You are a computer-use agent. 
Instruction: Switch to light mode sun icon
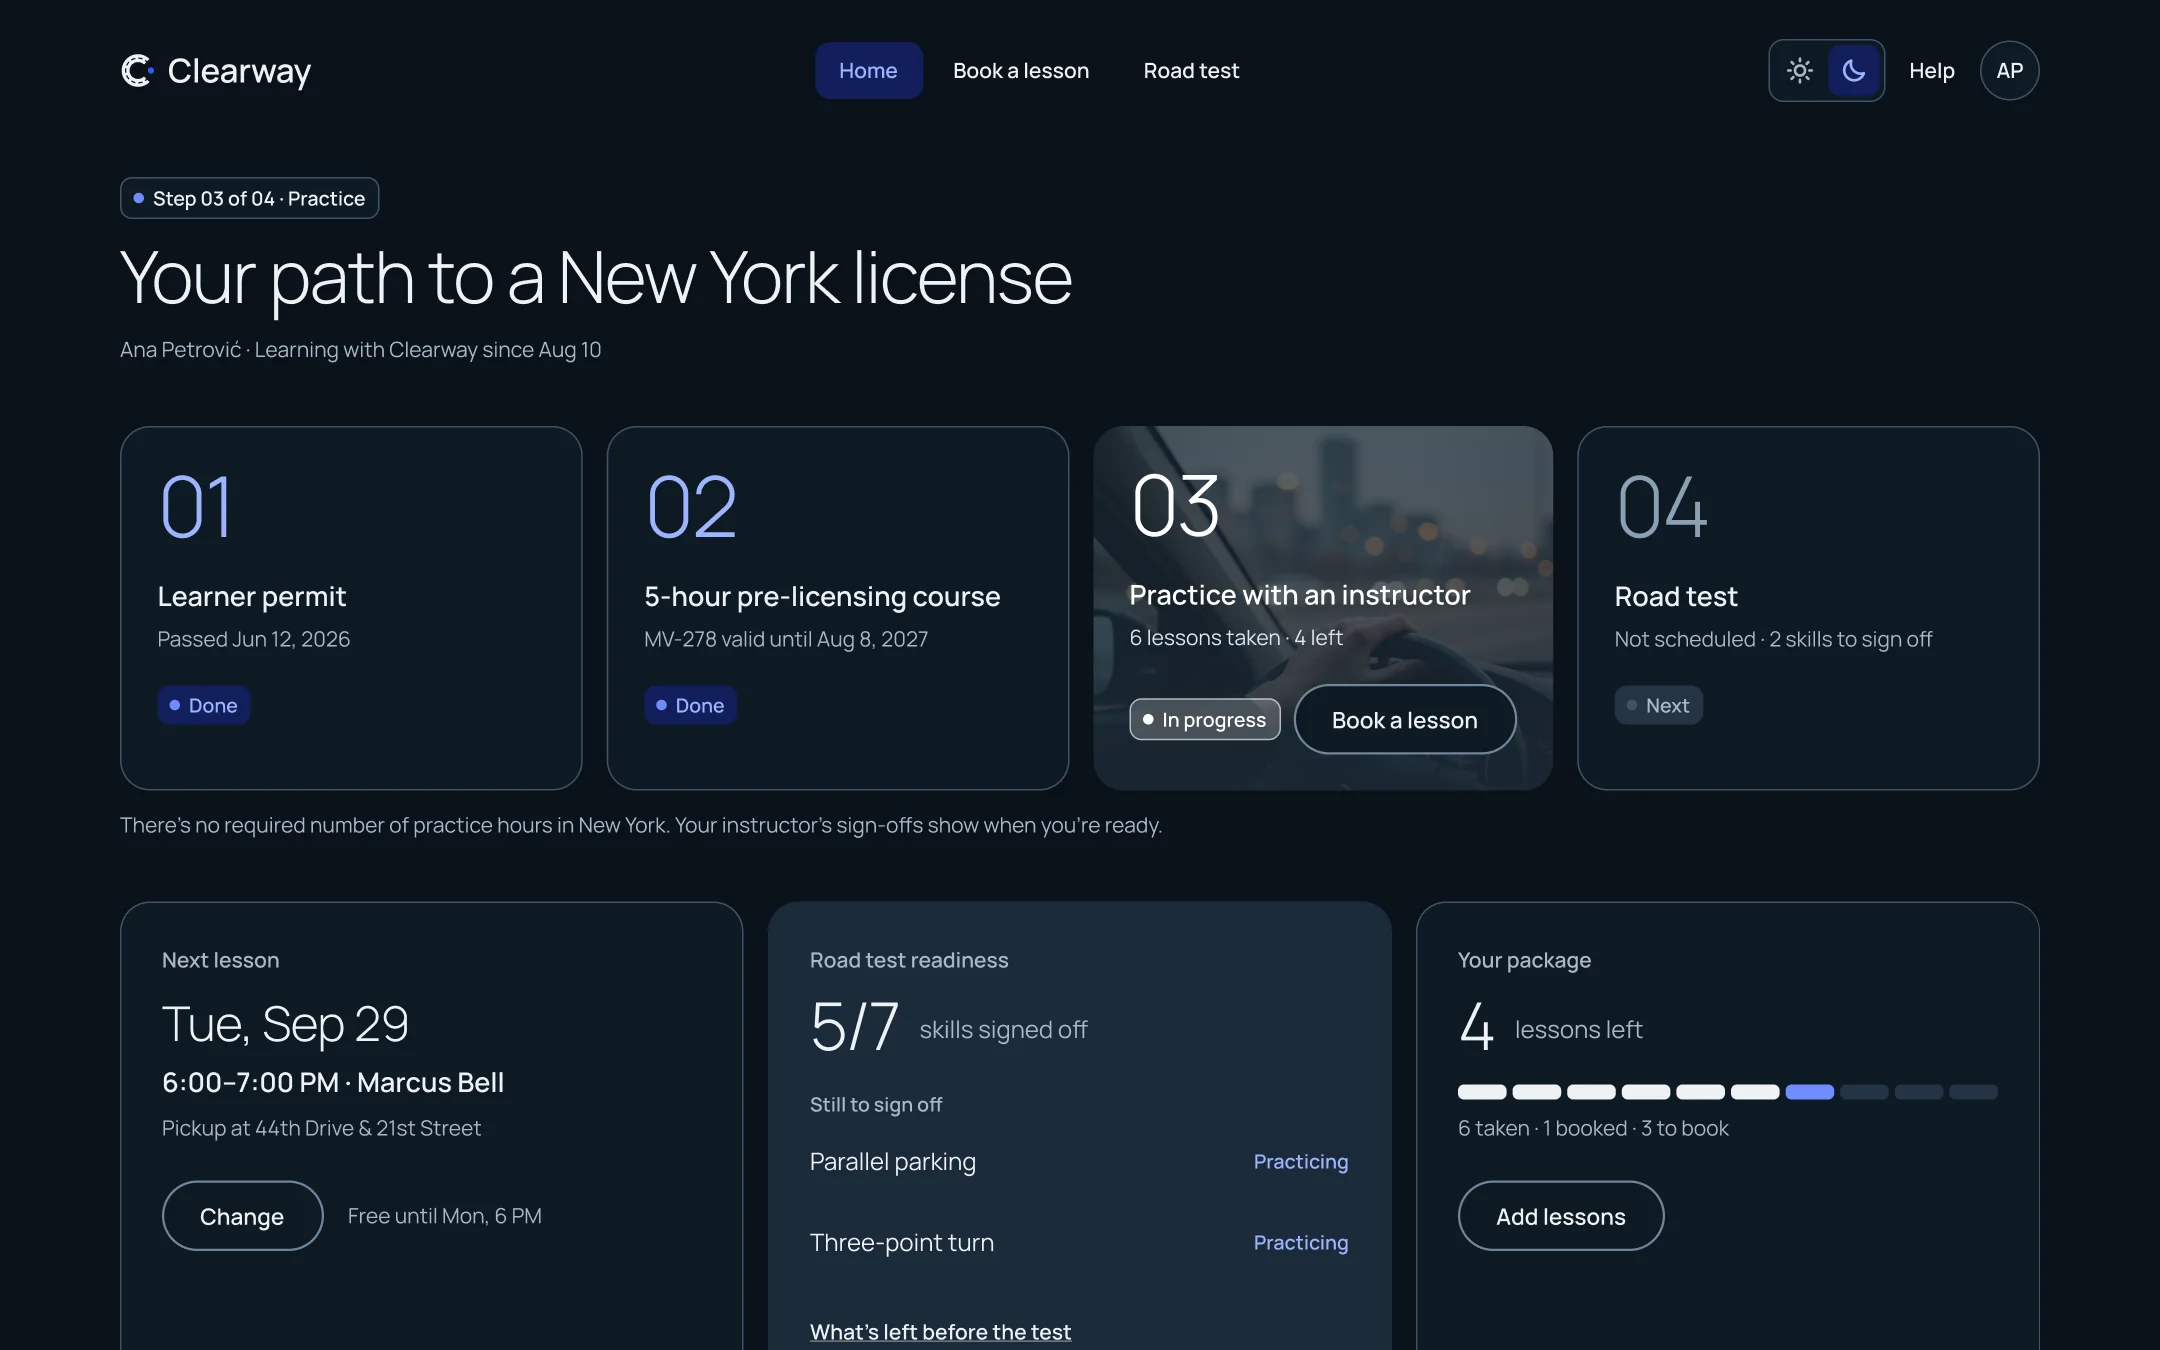1799,70
